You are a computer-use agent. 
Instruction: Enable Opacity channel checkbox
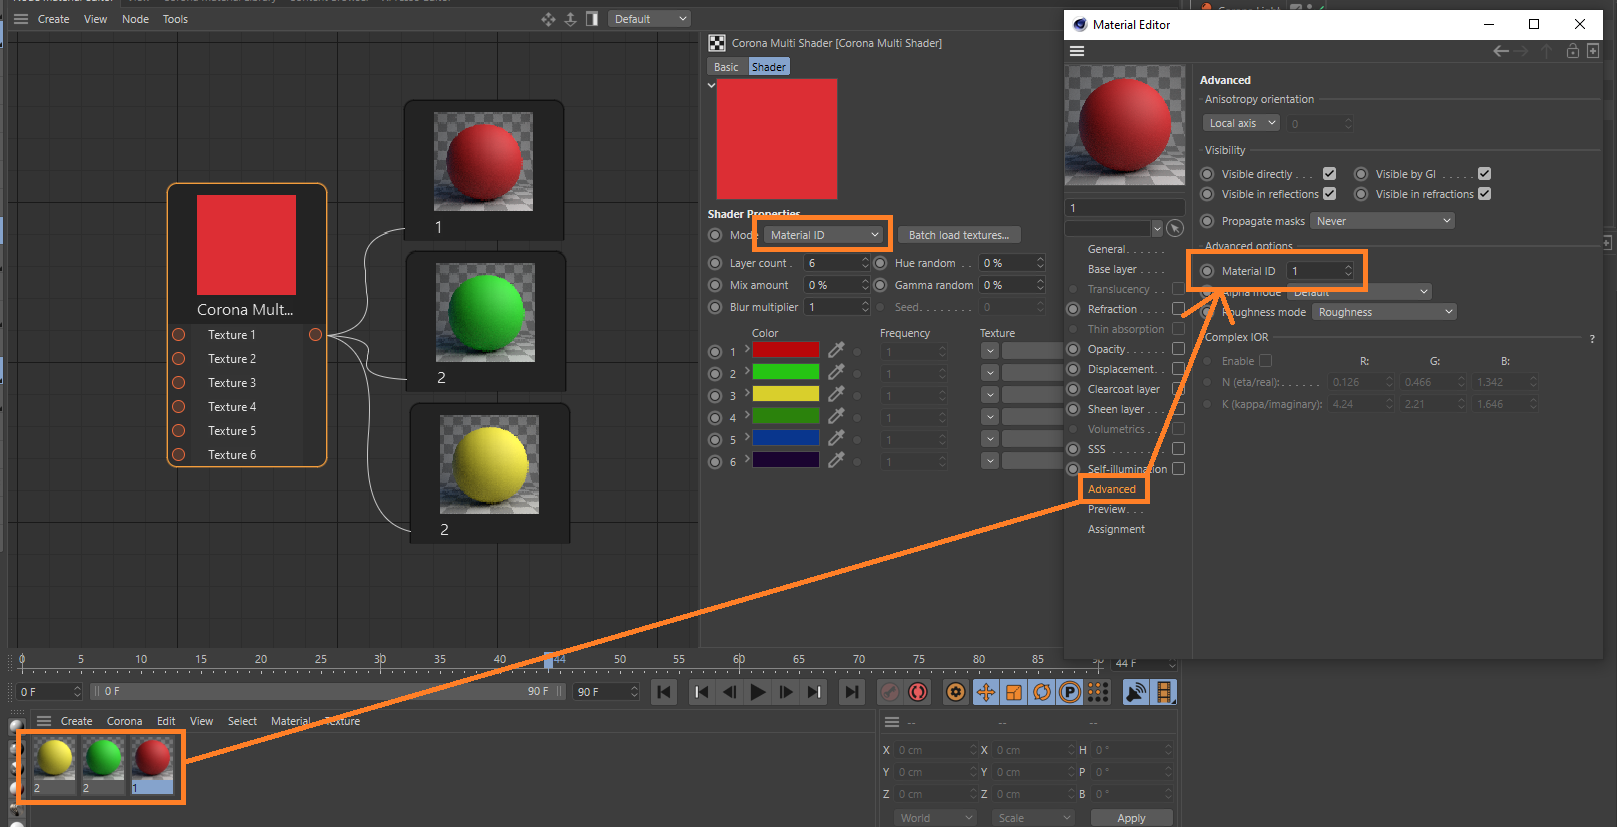click(x=1178, y=349)
